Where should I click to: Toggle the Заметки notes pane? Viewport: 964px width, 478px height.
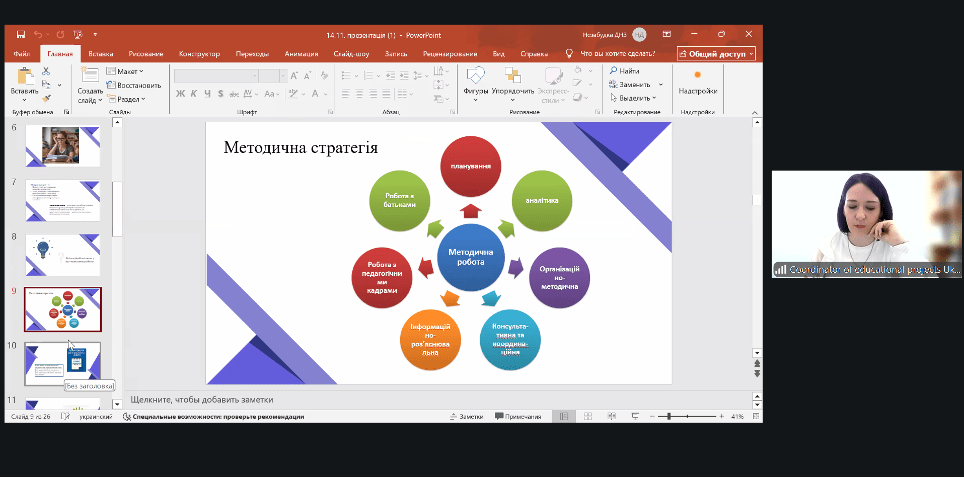(467, 416)
